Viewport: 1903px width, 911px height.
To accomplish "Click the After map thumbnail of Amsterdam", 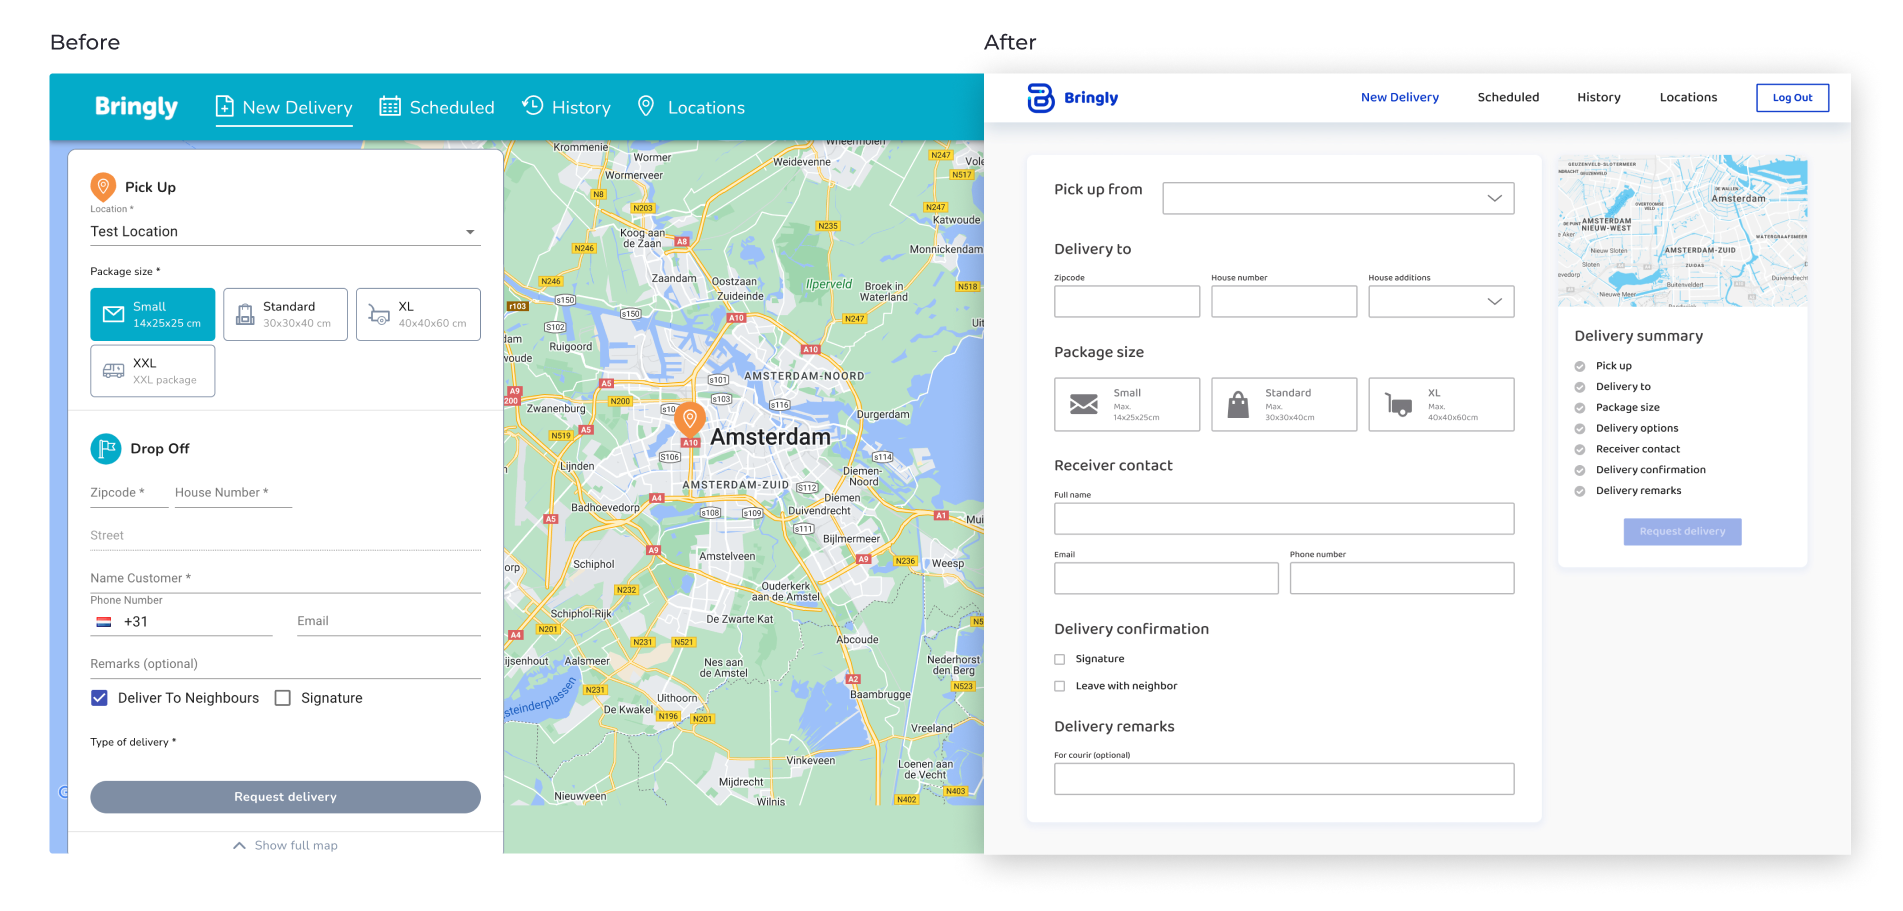I will point(1682,230).
